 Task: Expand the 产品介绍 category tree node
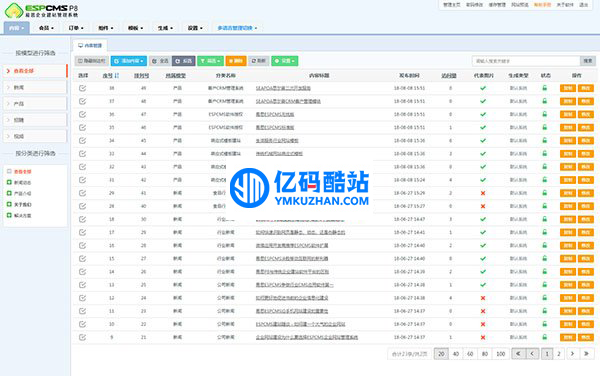pos(9,194)
